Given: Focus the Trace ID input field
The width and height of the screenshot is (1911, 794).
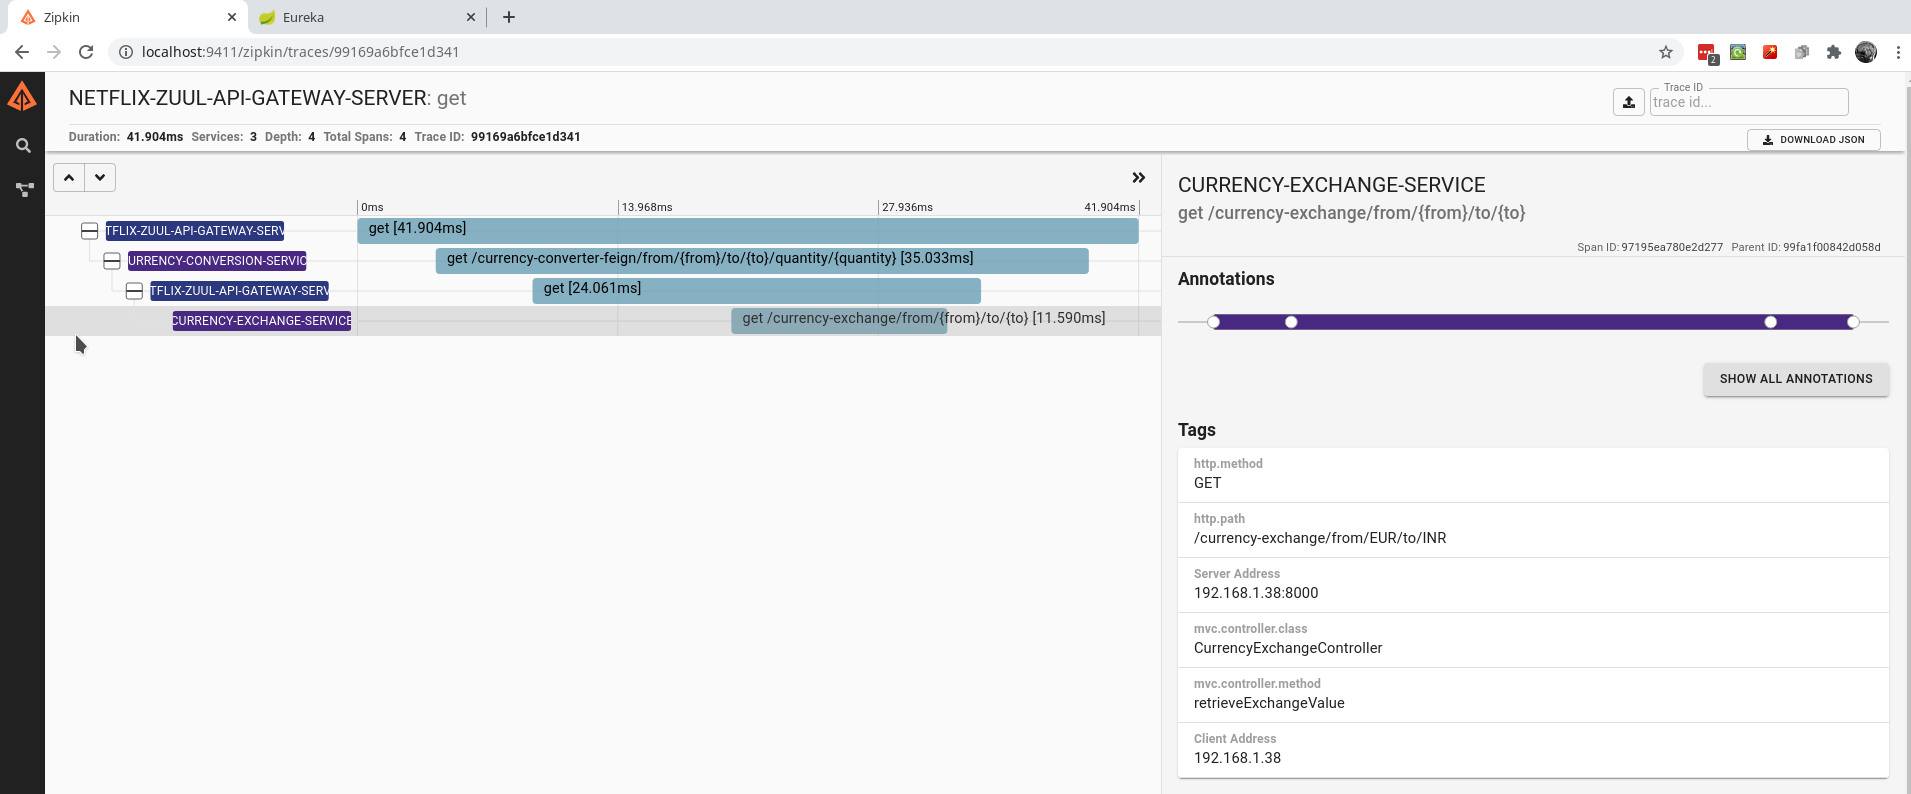Looking at the screenshot, I should pos(1749,102).
